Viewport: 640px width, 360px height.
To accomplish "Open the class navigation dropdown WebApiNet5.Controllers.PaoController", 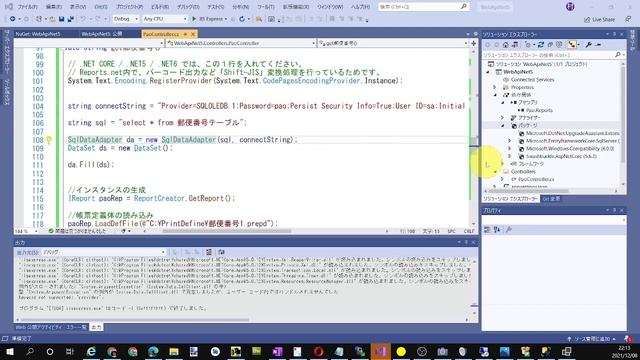I will coord(241,43).
